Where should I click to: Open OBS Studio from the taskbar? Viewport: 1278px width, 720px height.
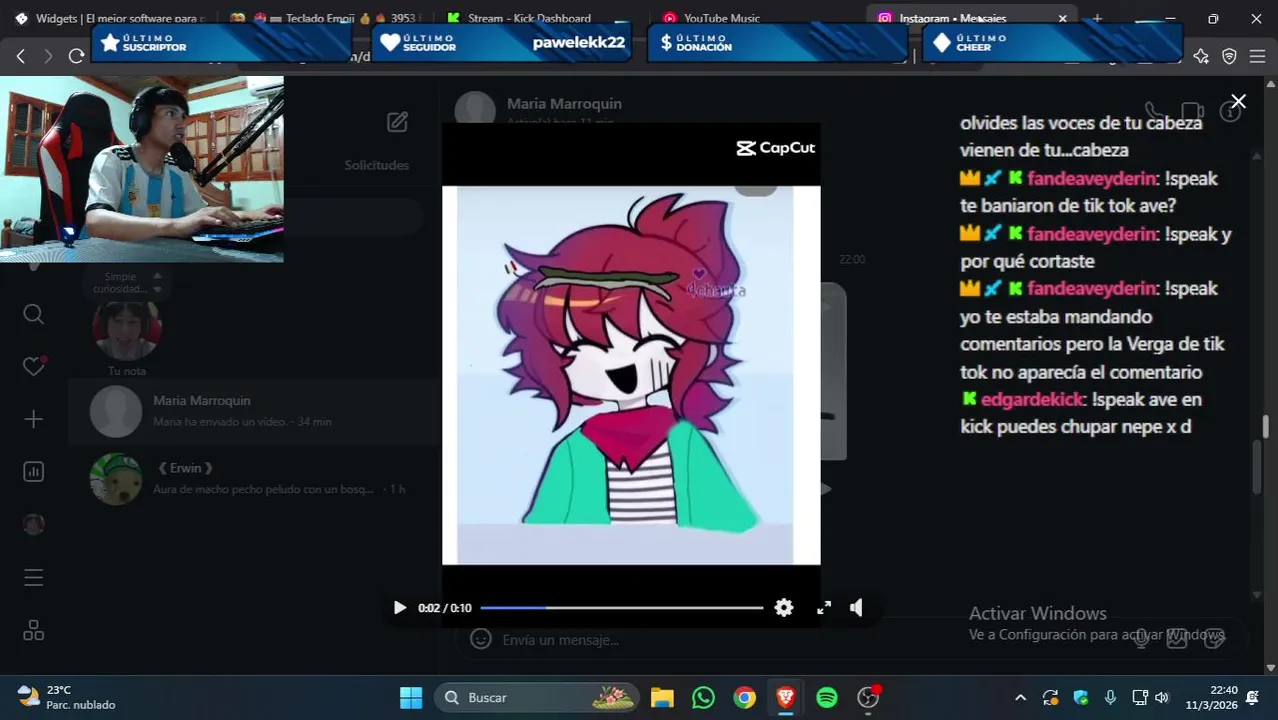coord(868,697)
